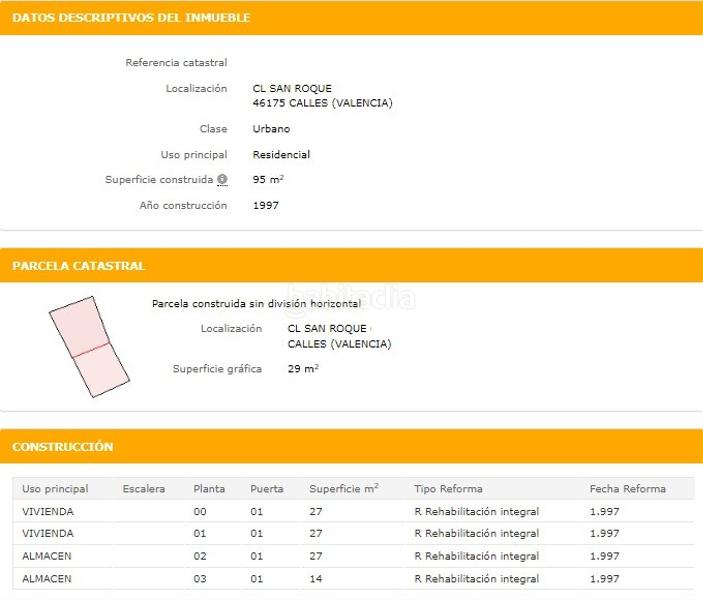Viewport: 703px width, 600px height.
Task: Select the Parcela Catastral section header
Action: (79, 266)
